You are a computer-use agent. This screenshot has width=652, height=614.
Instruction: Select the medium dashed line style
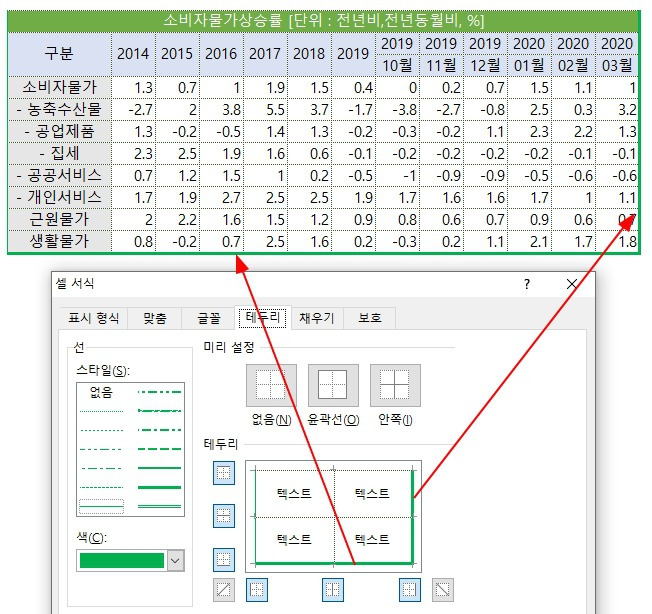point(159,449)
